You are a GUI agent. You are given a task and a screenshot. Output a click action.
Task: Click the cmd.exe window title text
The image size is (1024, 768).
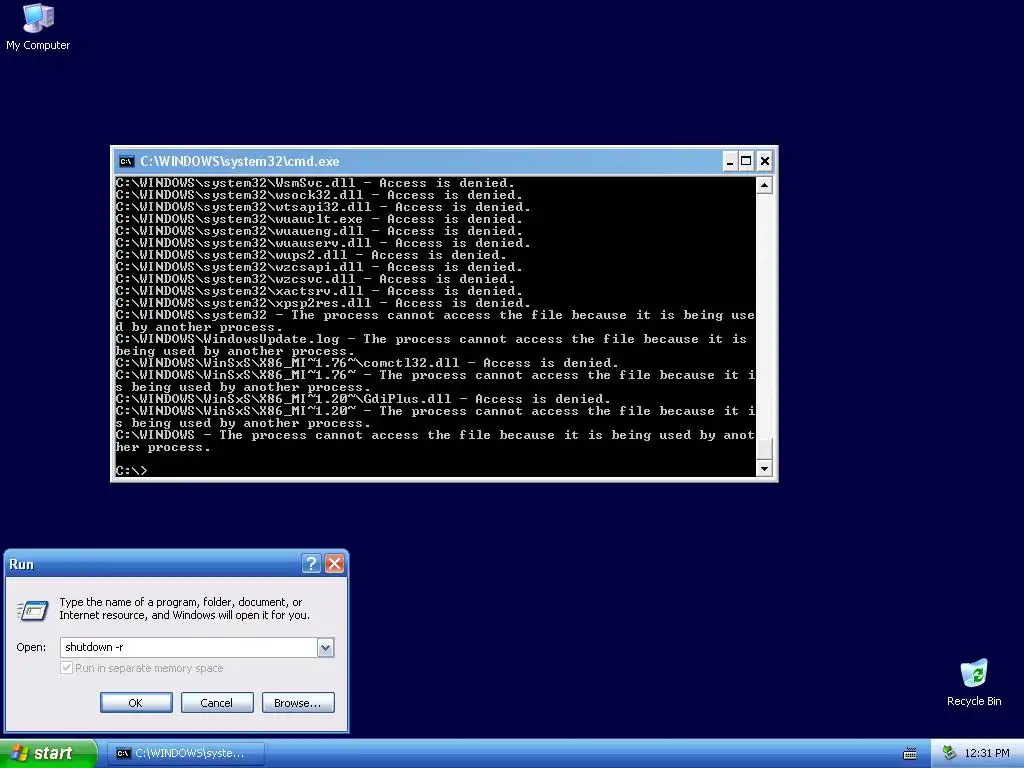(x=240, y=161)
